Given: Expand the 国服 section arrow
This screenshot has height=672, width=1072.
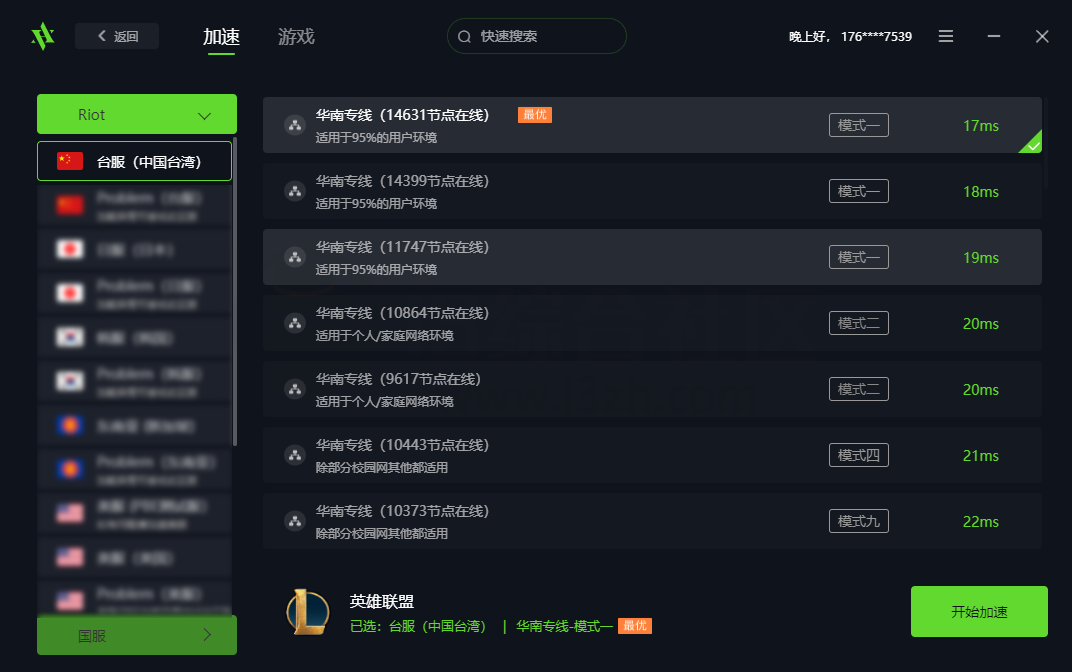Looking at the screenshot, I should point(207,635).
